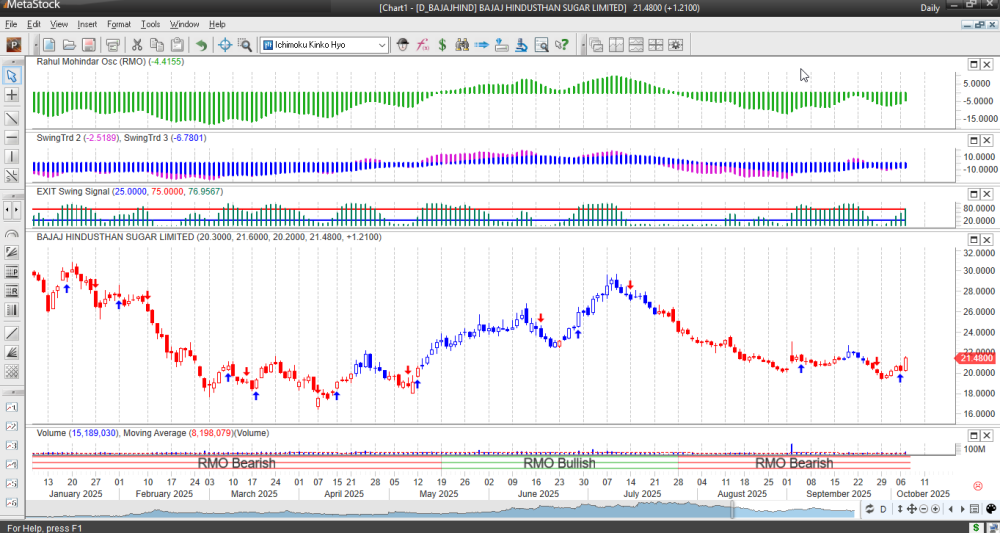Viewport: 1000px width, 533px height.
Task: Click the chart overview range slider handle
Action: pyautogui.click(x=733, y=510)
